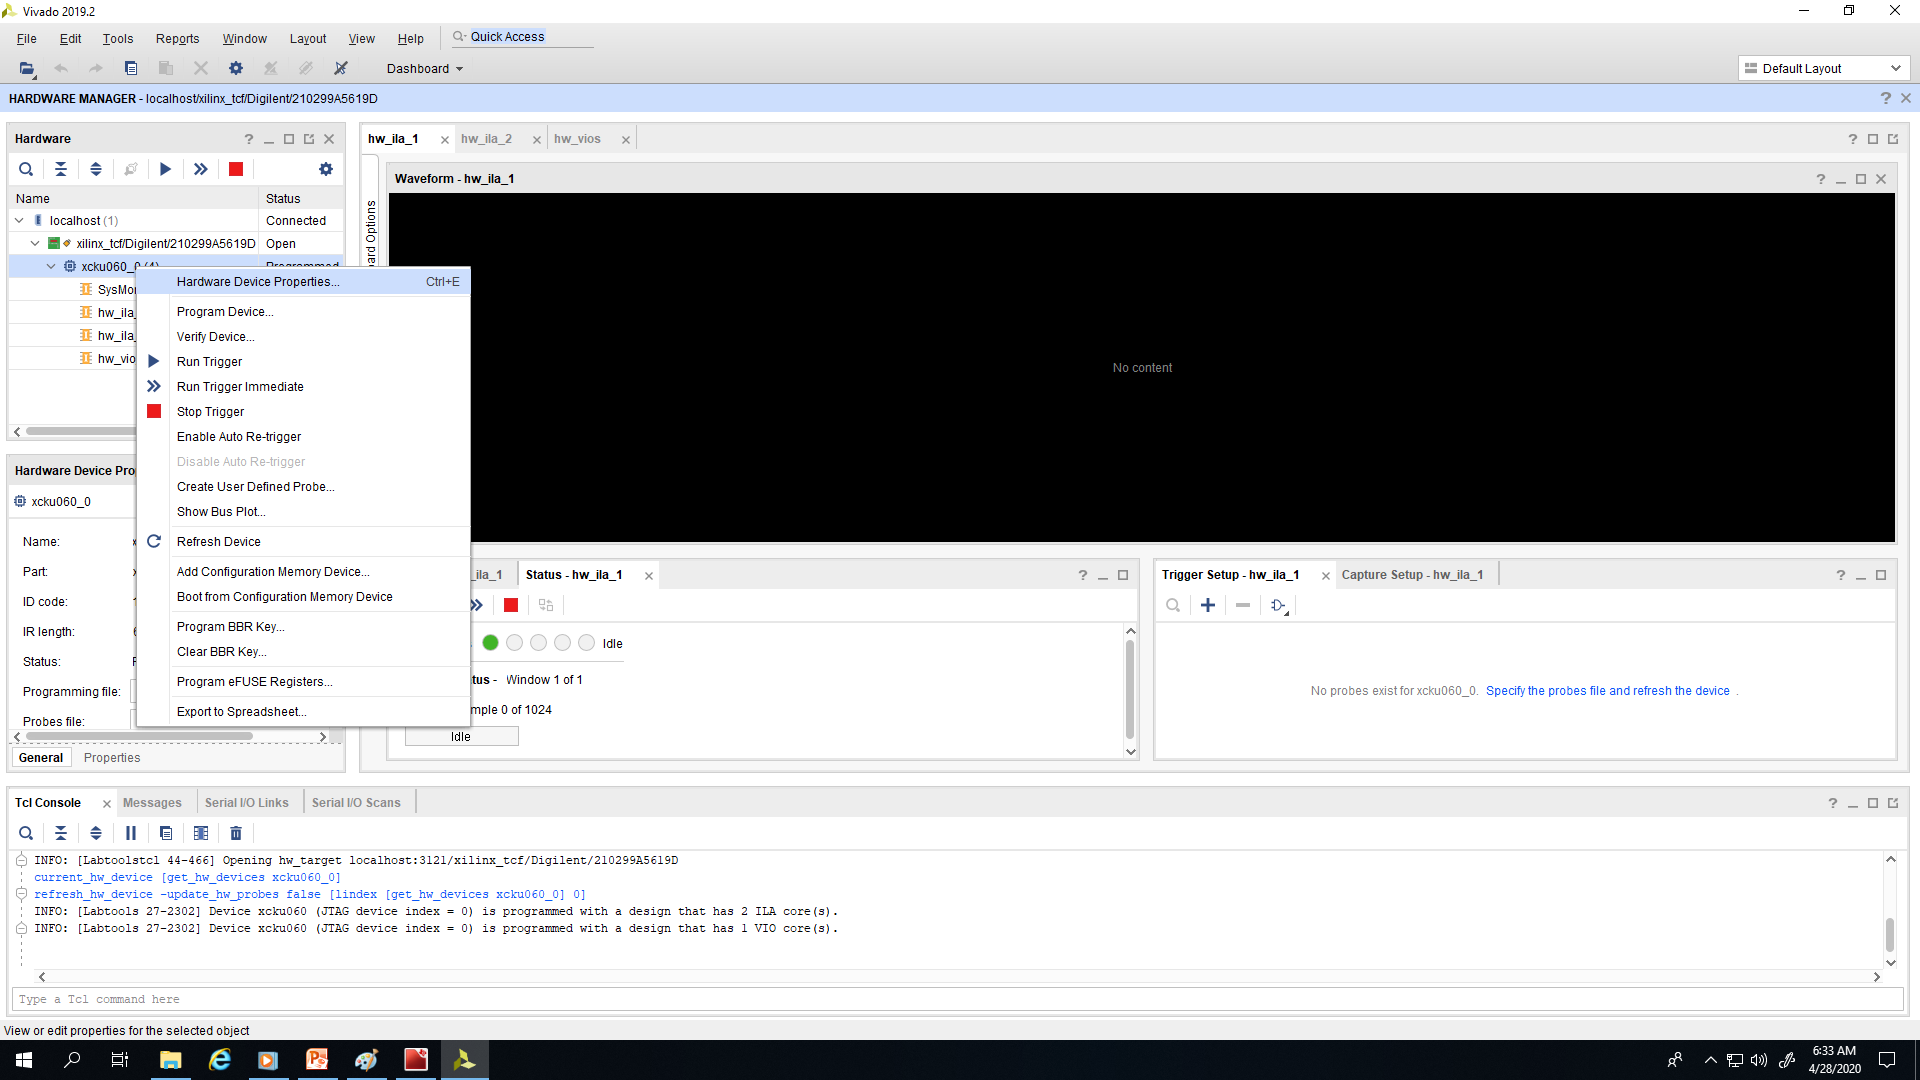Click Tcl Console horizontal scrollbar
1920x1080 pixels.
957,977
